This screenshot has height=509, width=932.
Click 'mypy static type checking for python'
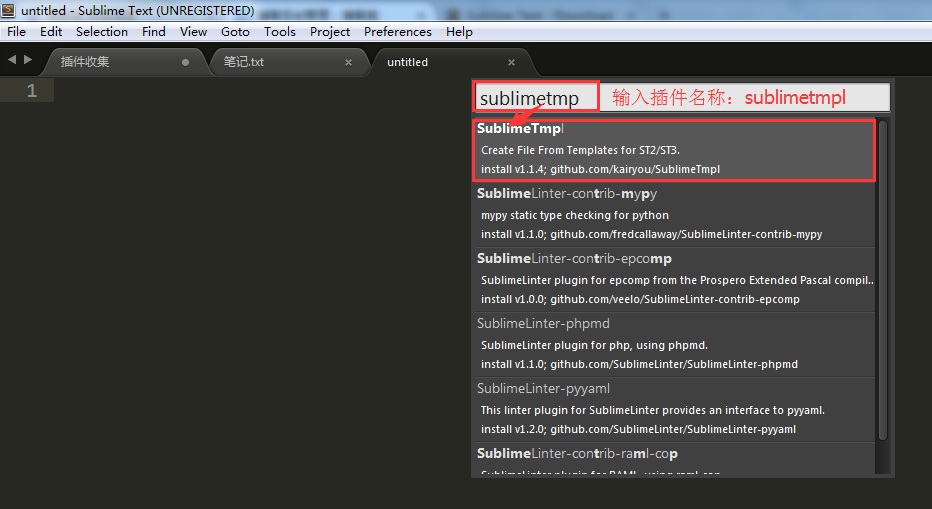tap(575, 215)
